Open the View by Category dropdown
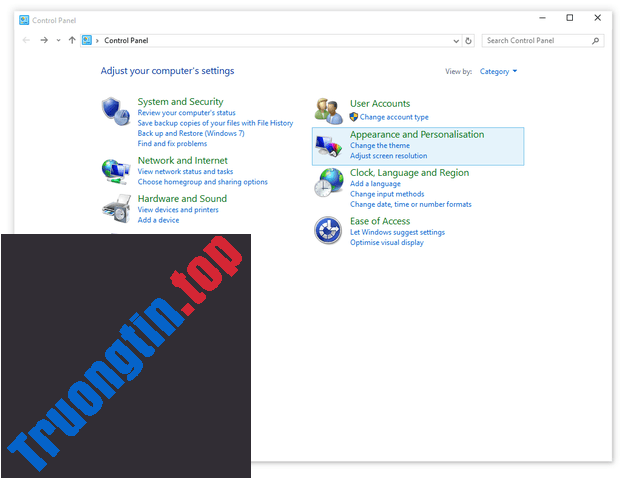The height and width of the screenshot is (479, 625). [x=498, y=72]
